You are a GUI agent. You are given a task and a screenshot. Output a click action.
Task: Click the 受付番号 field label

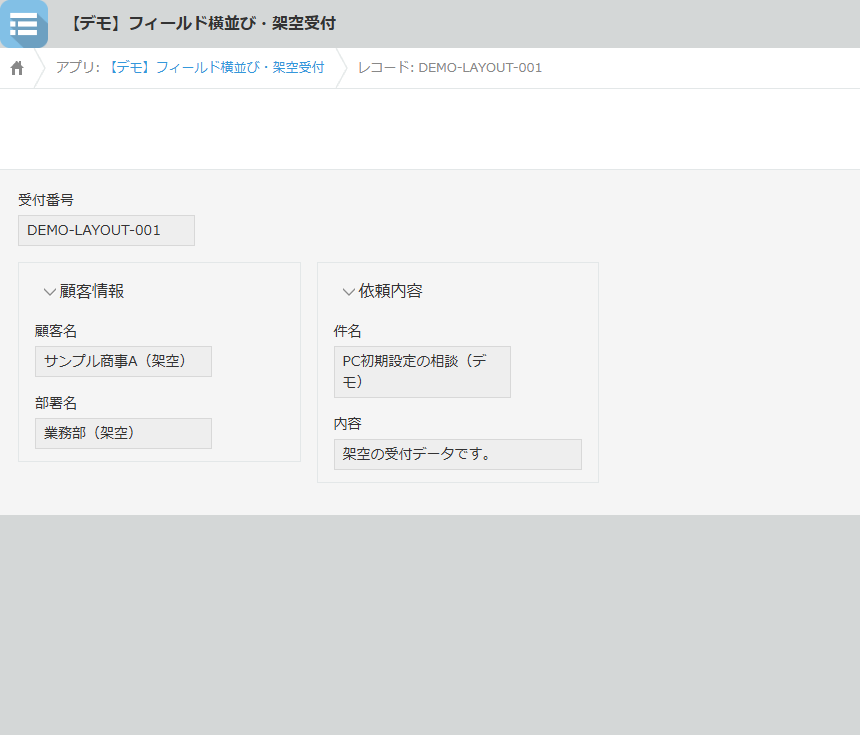[46, 200]
